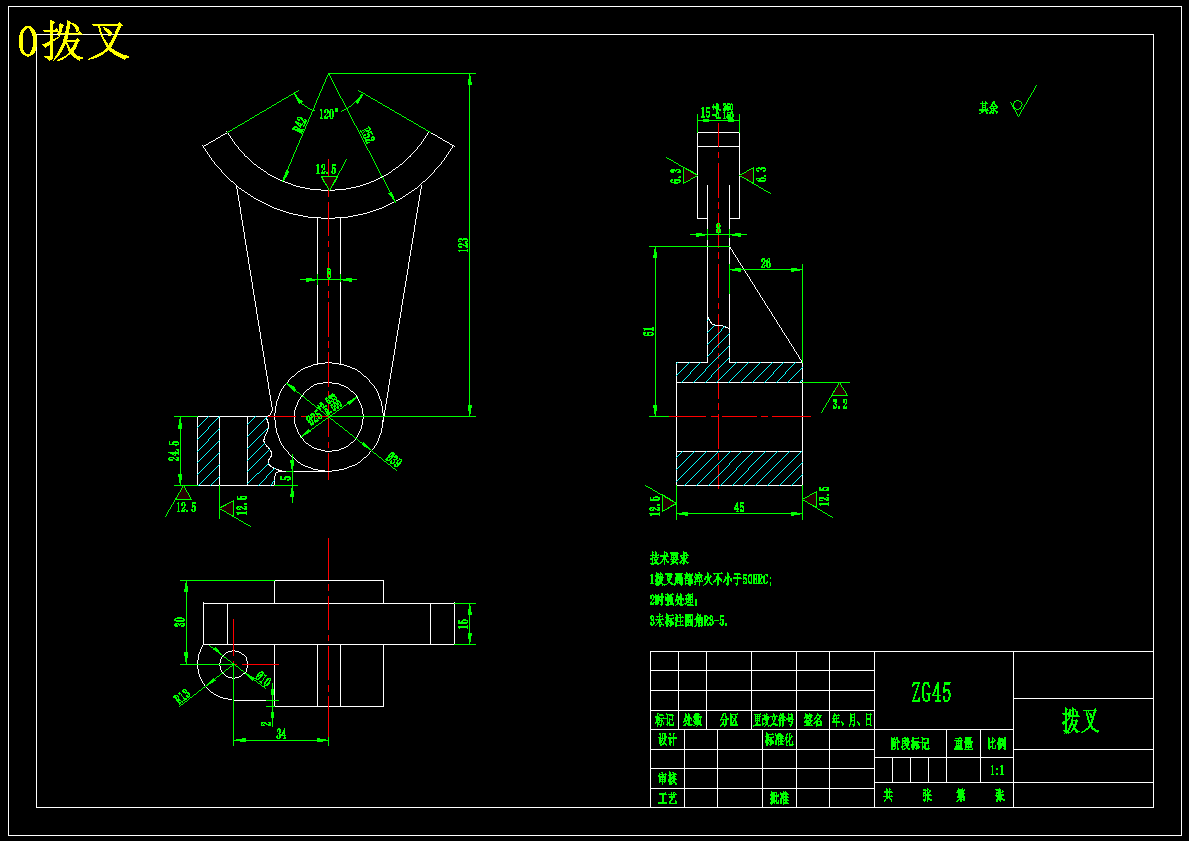Select the "第" sheet number label
This screenshot has width=1189, height=841.
(x=962, y=796)
